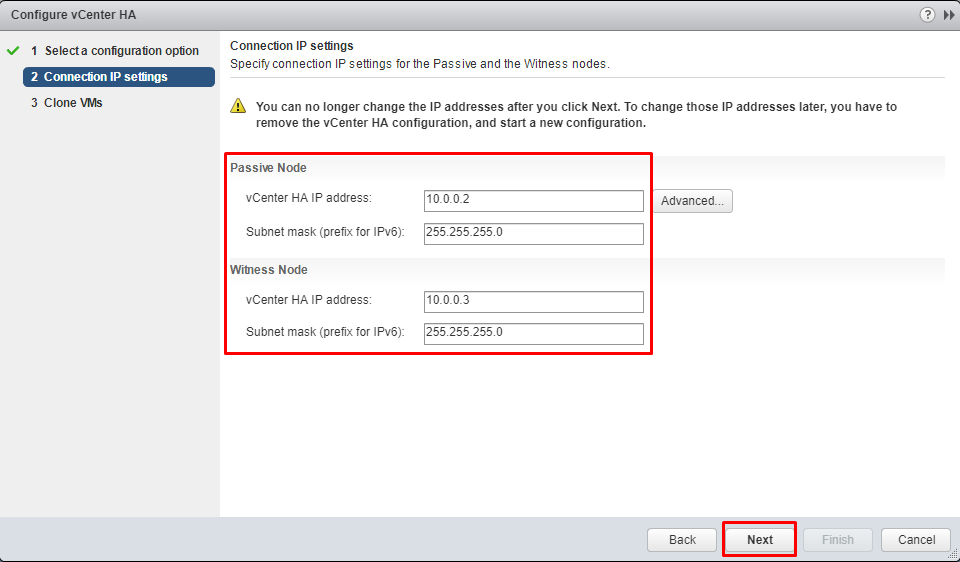Image resolution: width=960 pixels, height=562 pixels.
Task: Click the Next button
Action: [760, 539]
